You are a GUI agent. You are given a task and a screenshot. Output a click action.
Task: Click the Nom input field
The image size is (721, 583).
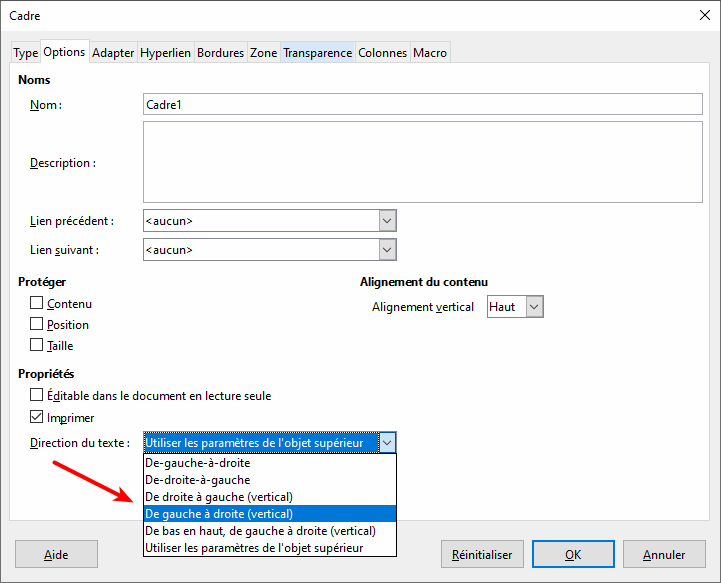tap(423, 104)
